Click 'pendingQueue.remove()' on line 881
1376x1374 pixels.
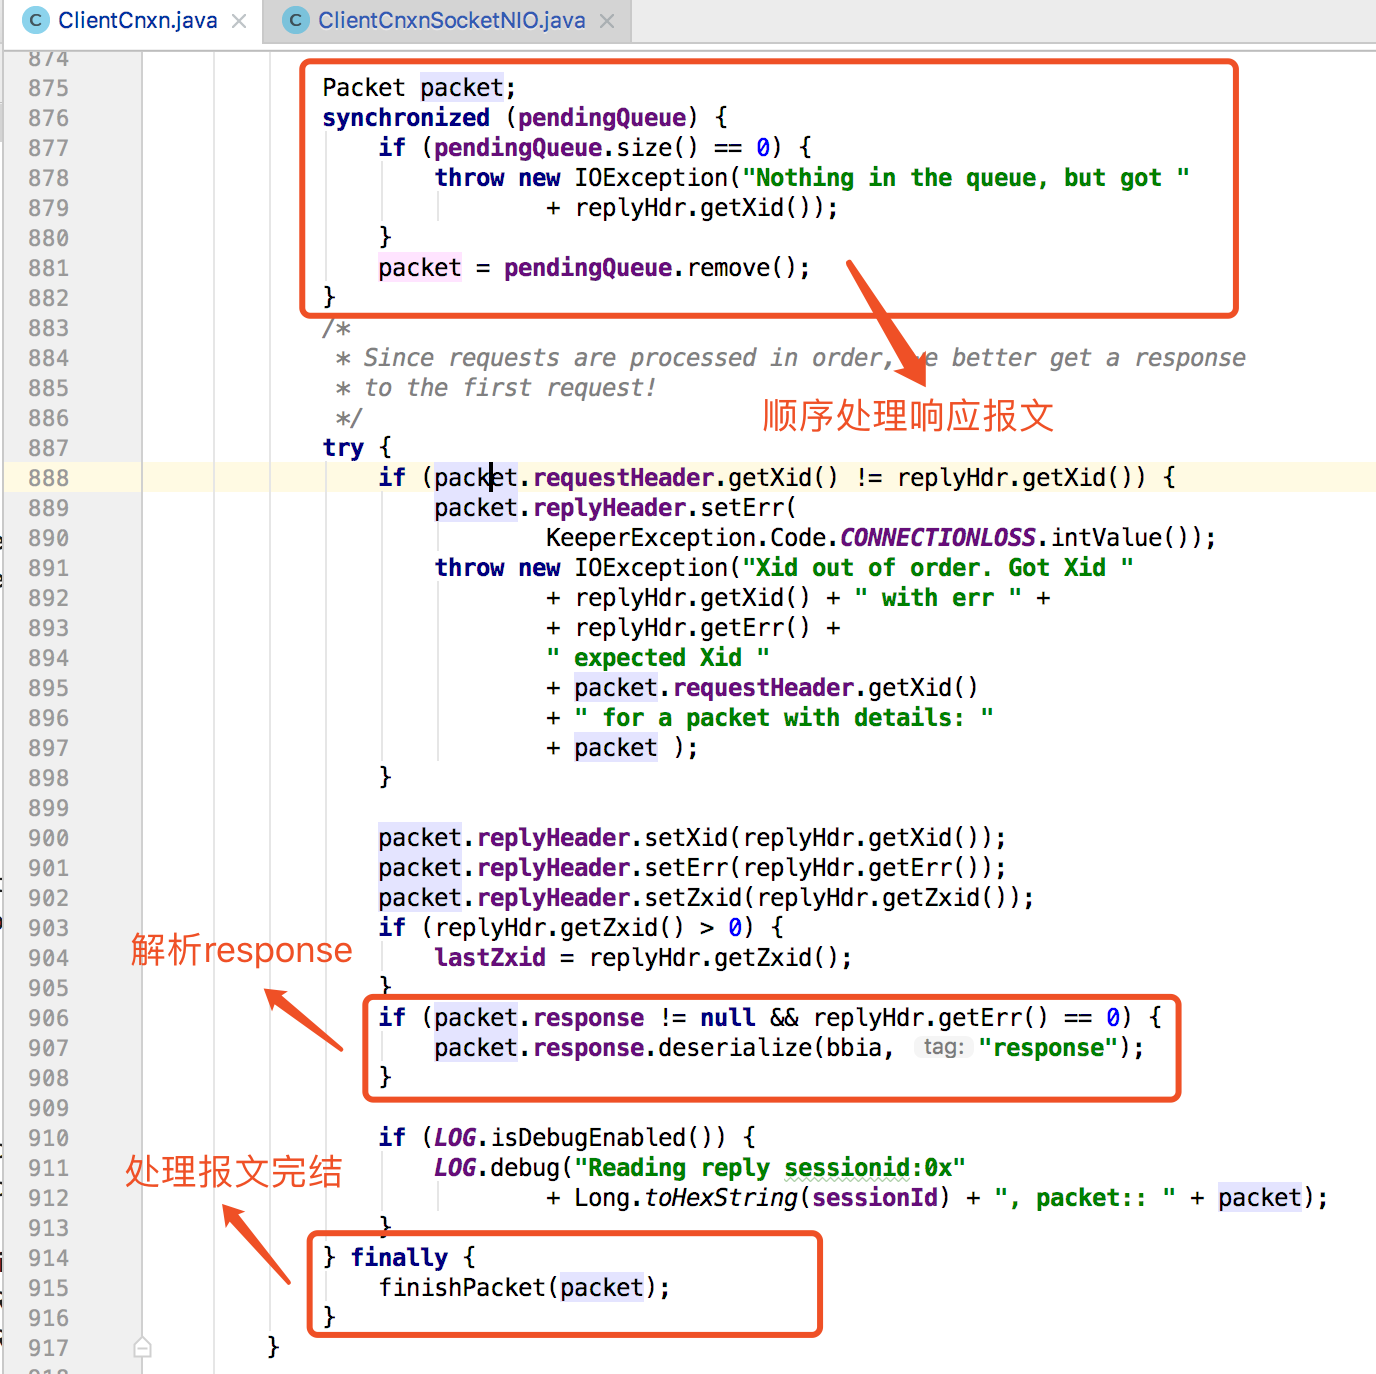point(650,268)
